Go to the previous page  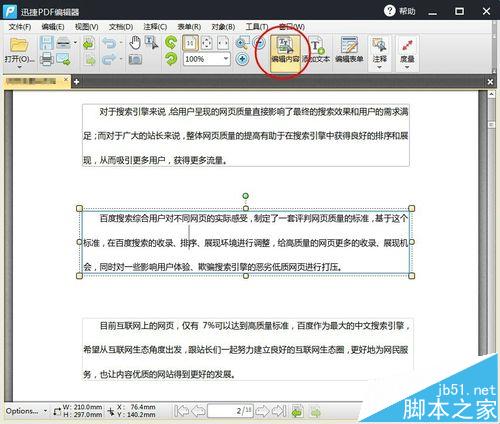click(x=199, y=411)
